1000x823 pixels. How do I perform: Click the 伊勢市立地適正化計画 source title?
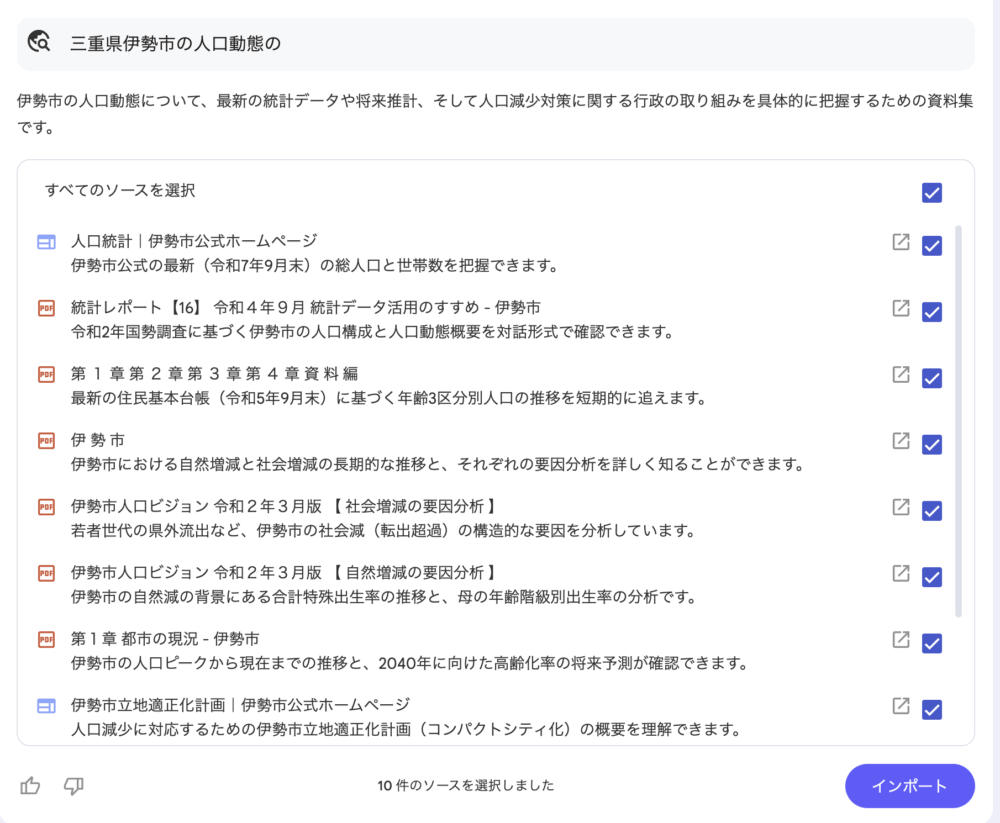click(x=240, y=705)
